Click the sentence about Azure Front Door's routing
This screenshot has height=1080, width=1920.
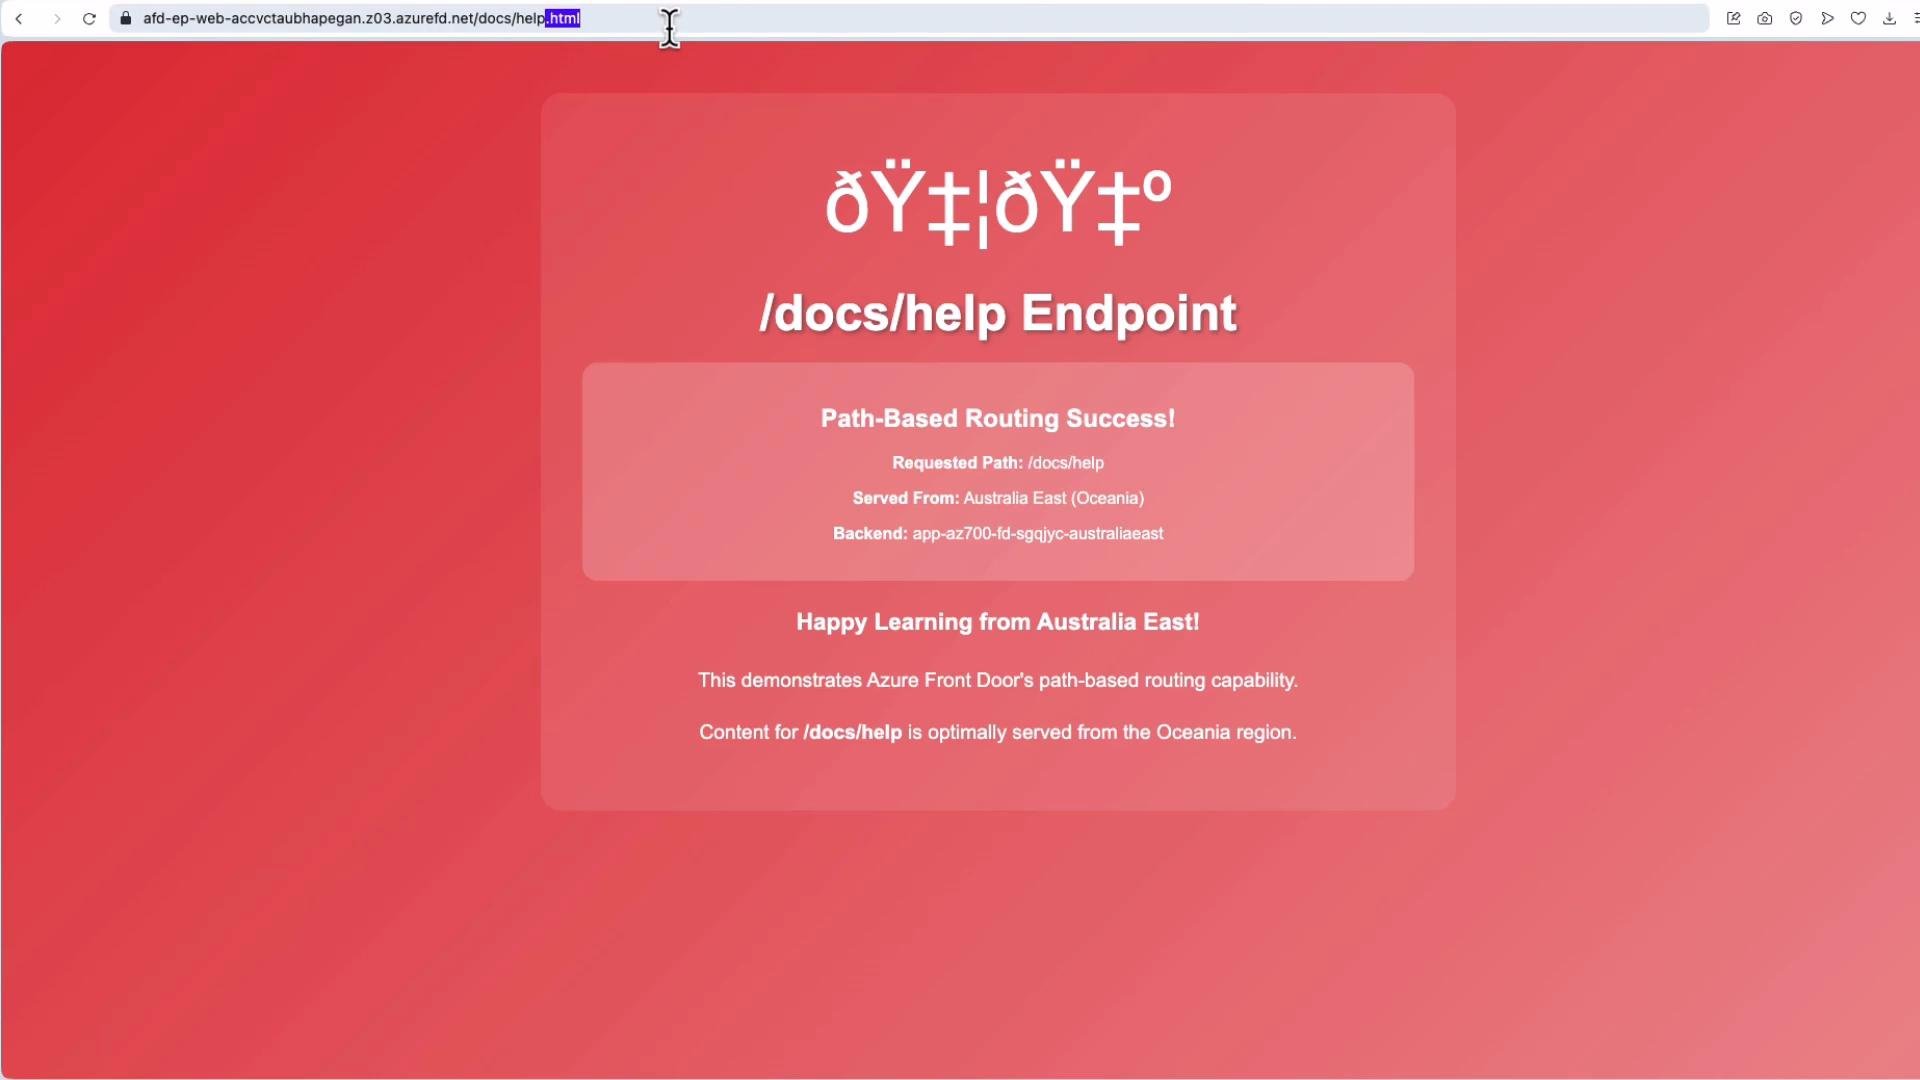click(x=998, y=681)
